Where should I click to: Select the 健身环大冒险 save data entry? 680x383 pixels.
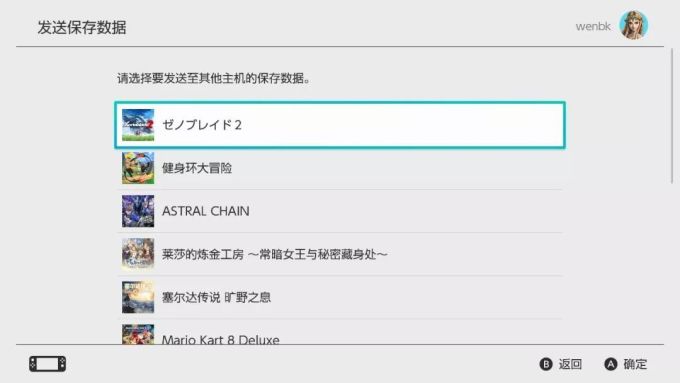340,168
